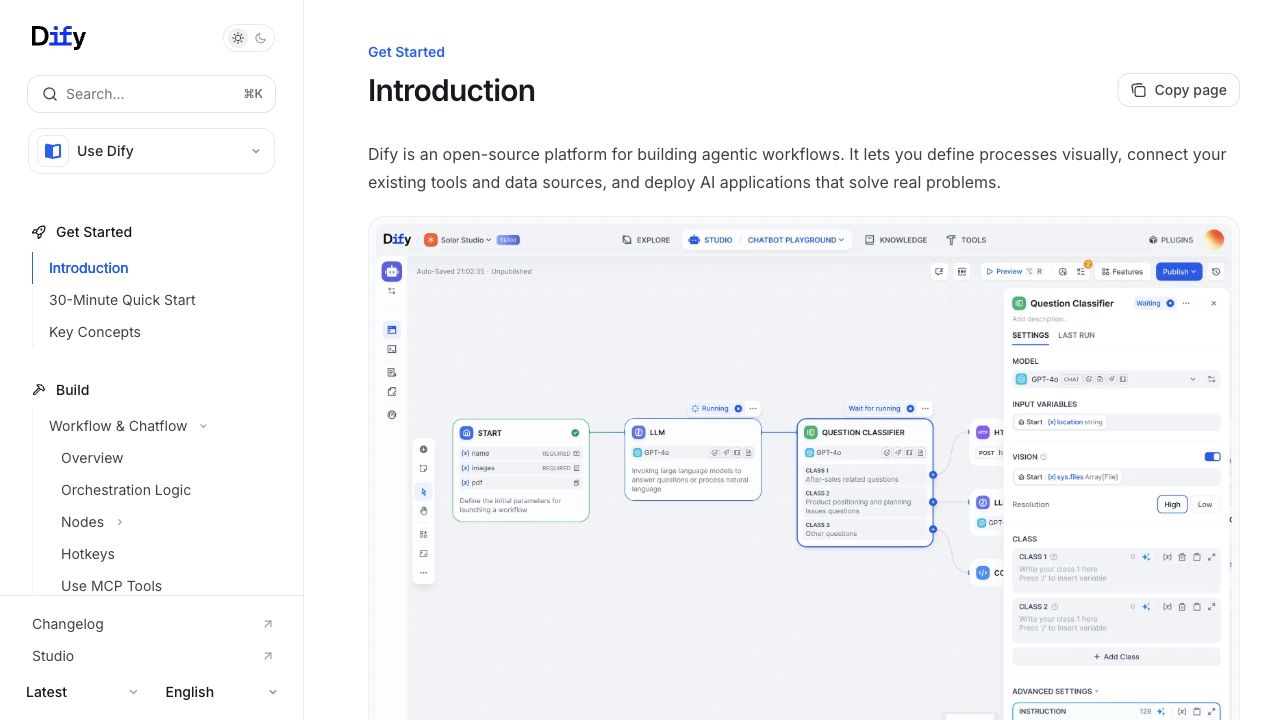Select the Build sidebar section heading
Image resolution: width=1280 pixels, height=720 pixels.
point(72,390)
